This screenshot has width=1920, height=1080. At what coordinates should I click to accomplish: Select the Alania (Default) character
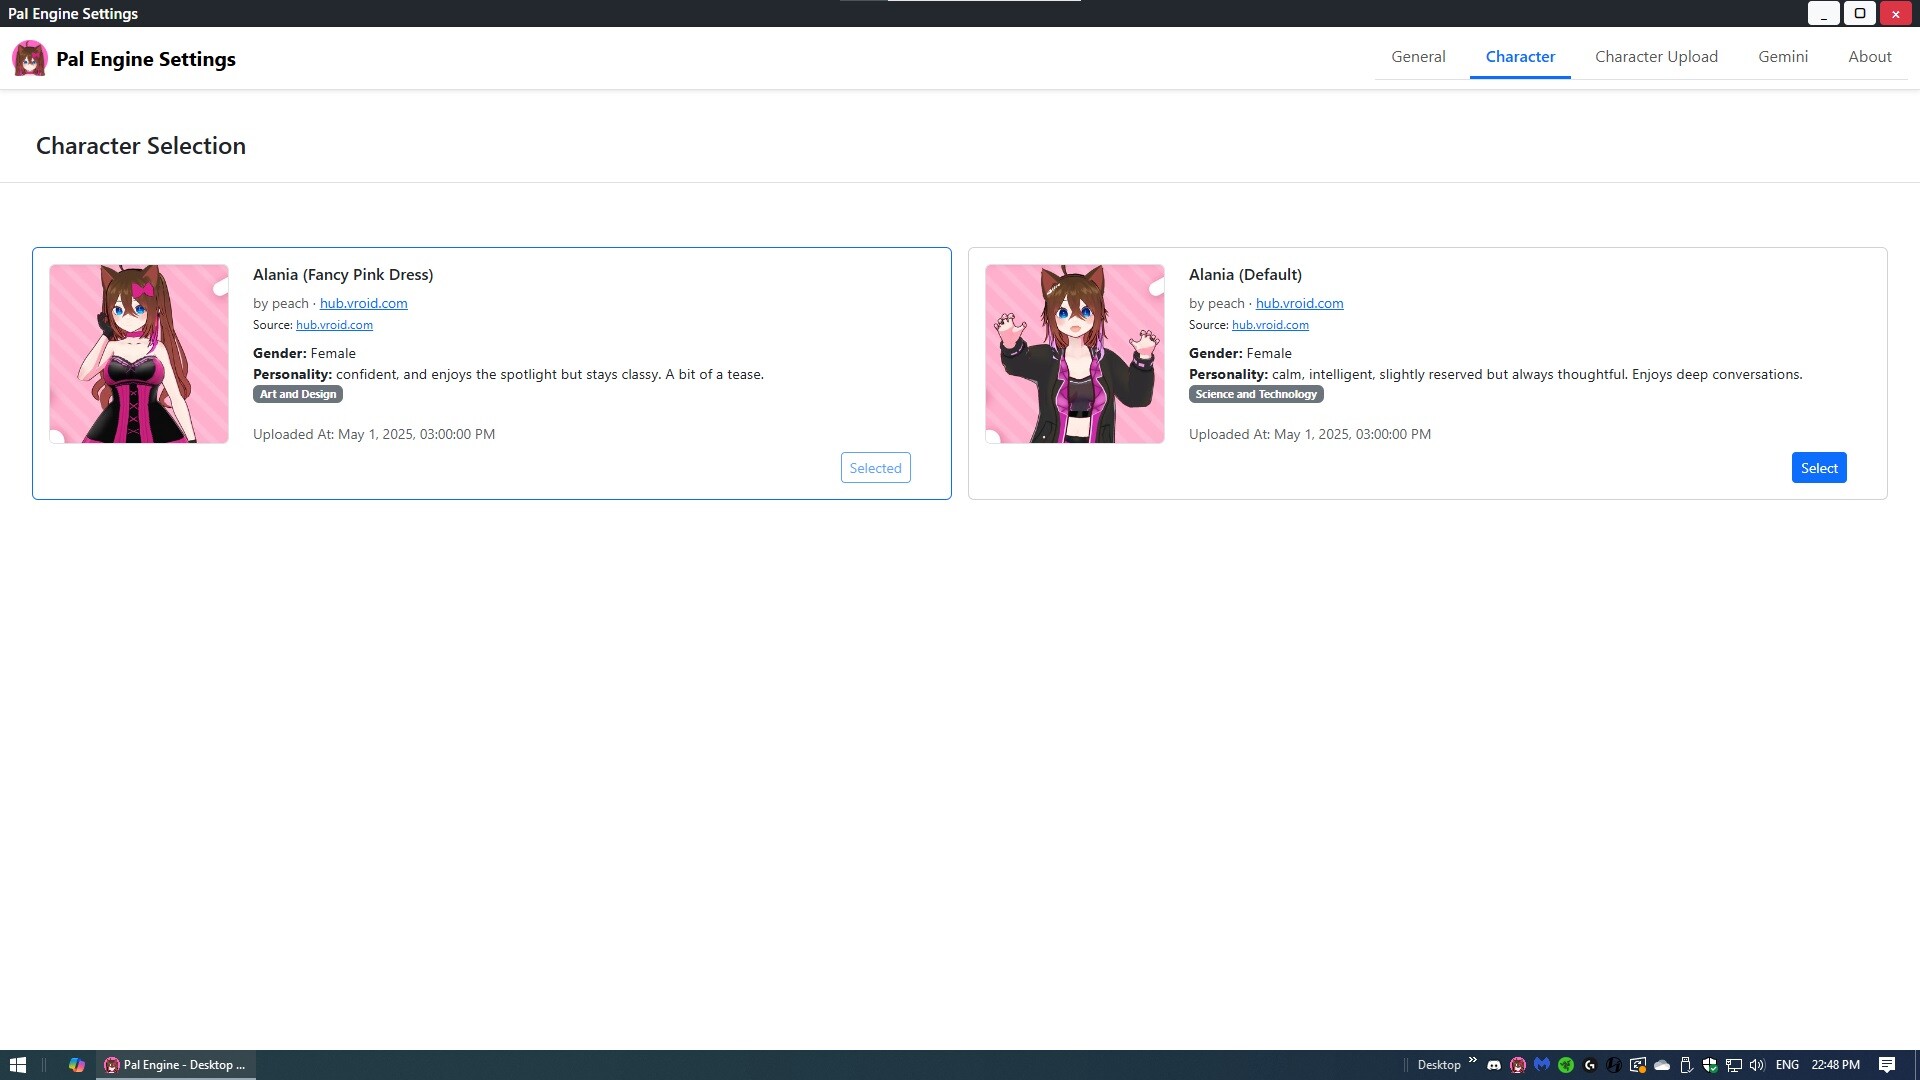(1818, 468)
